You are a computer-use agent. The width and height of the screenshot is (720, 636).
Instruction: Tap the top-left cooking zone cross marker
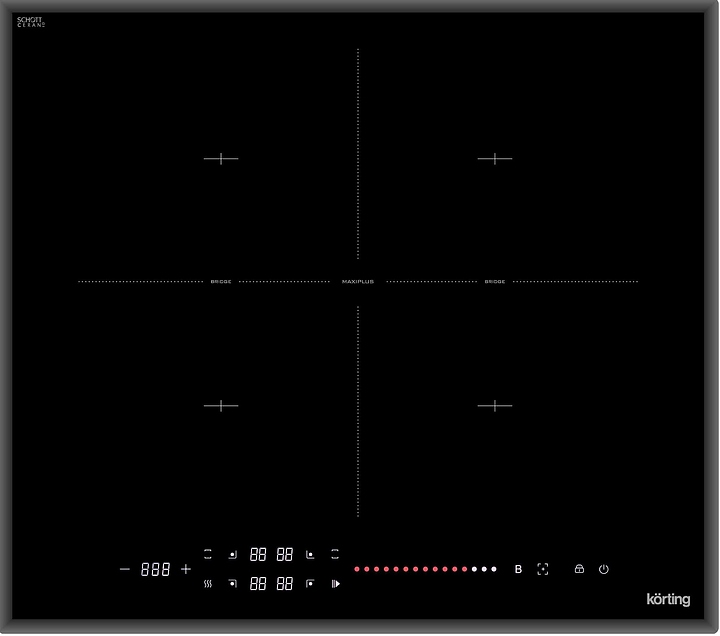pos(221,158)
